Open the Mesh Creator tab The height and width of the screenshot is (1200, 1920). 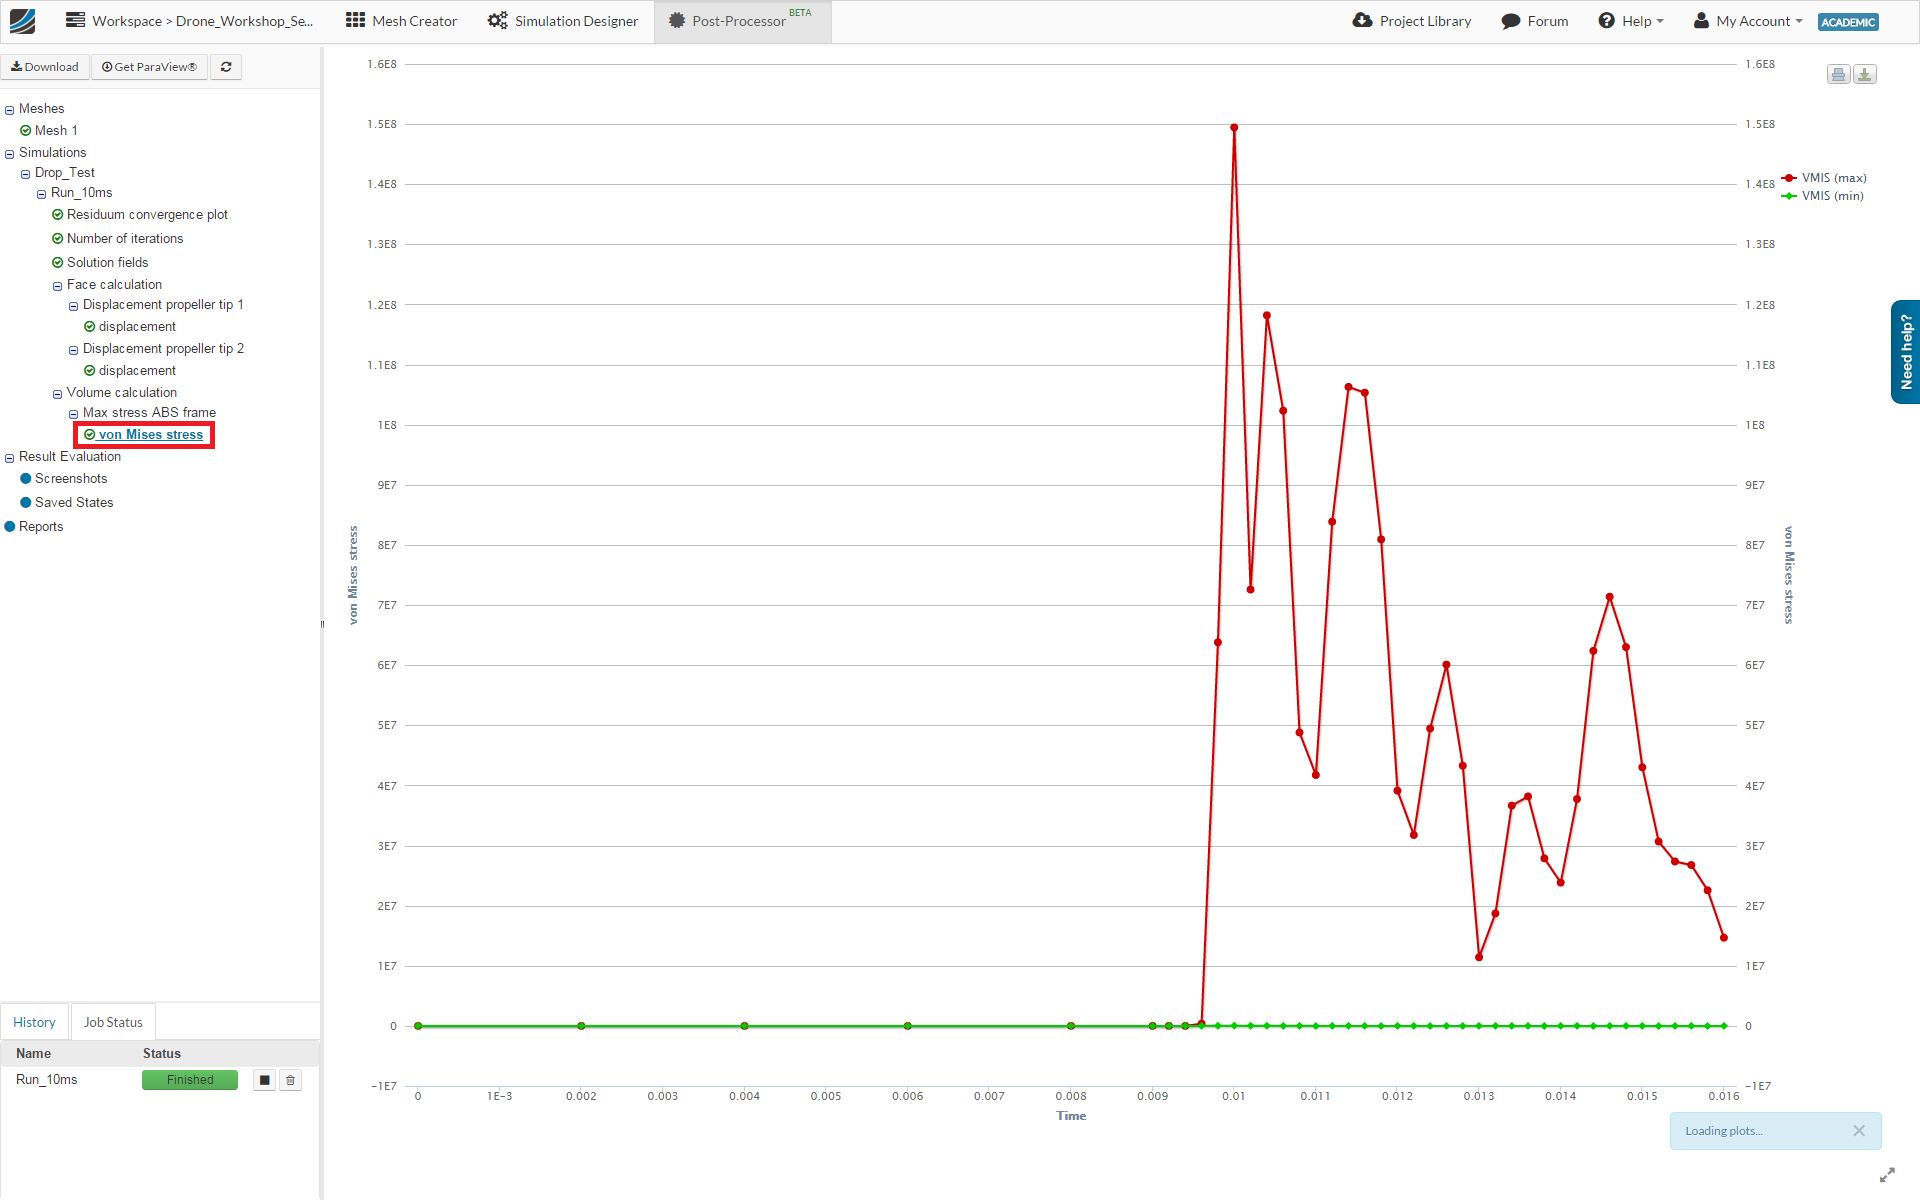tap(401, 21)
